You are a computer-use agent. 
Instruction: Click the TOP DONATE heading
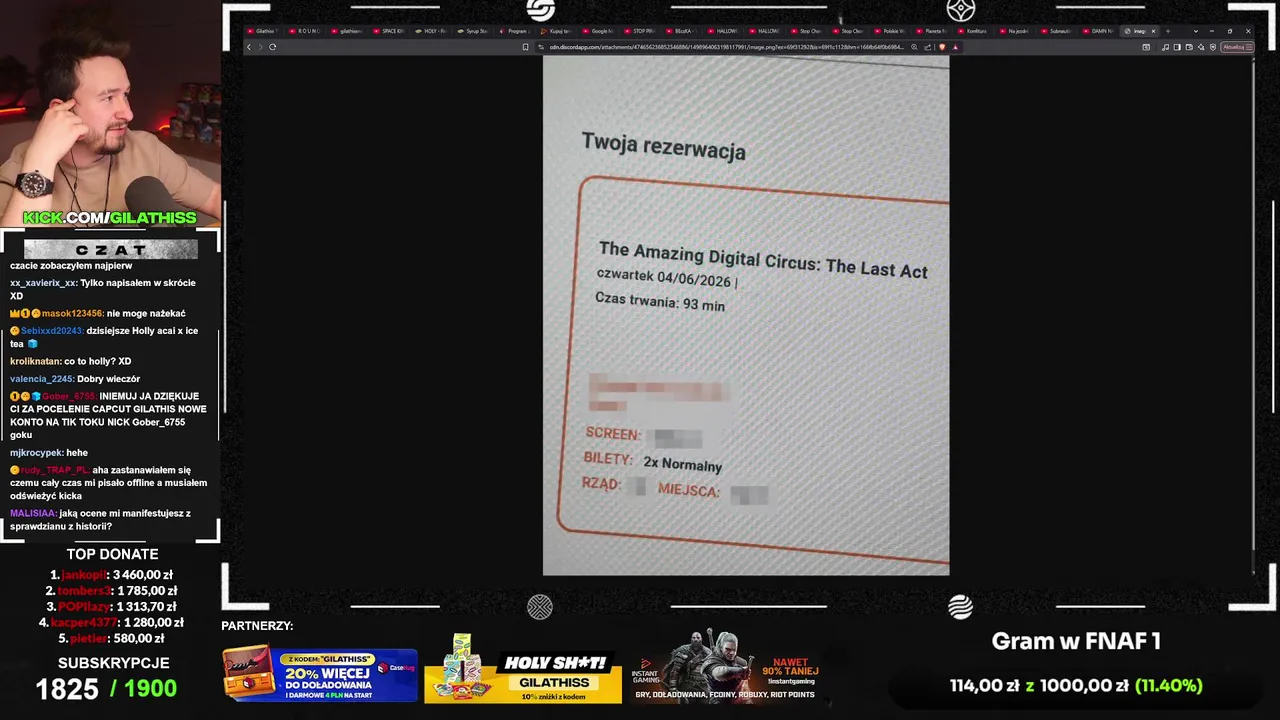[x=112, y=554]
